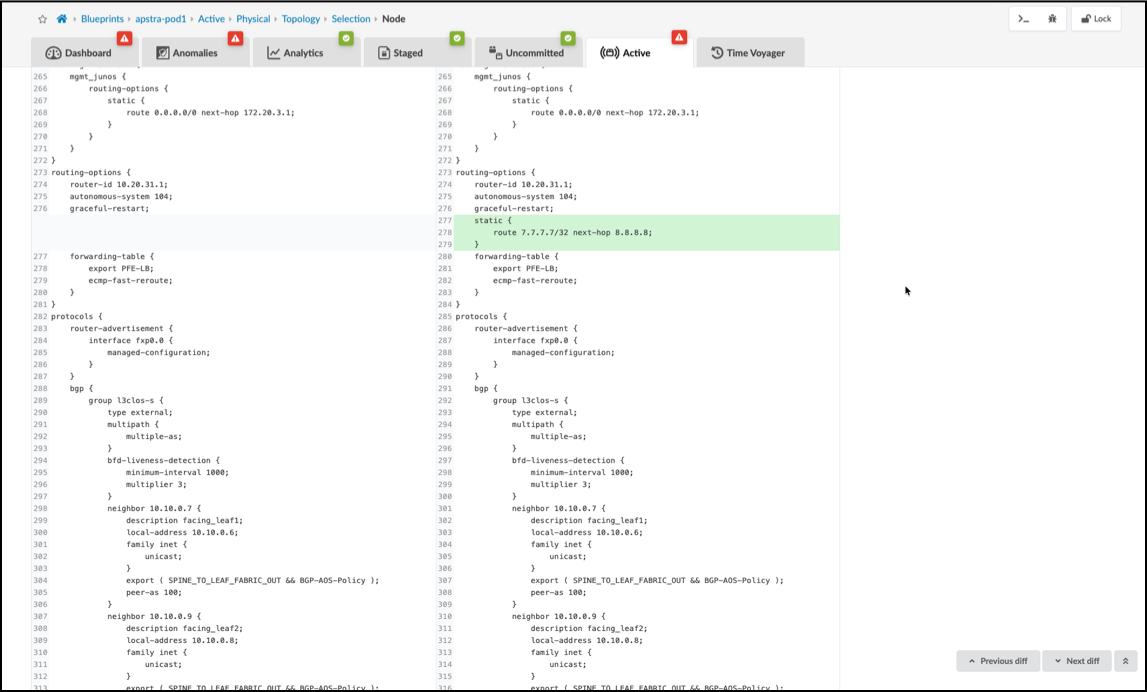Click 'peer-as 100;' in left pane
The height and width of the screenshot is (692, 1147).
[x=154, y=593]
